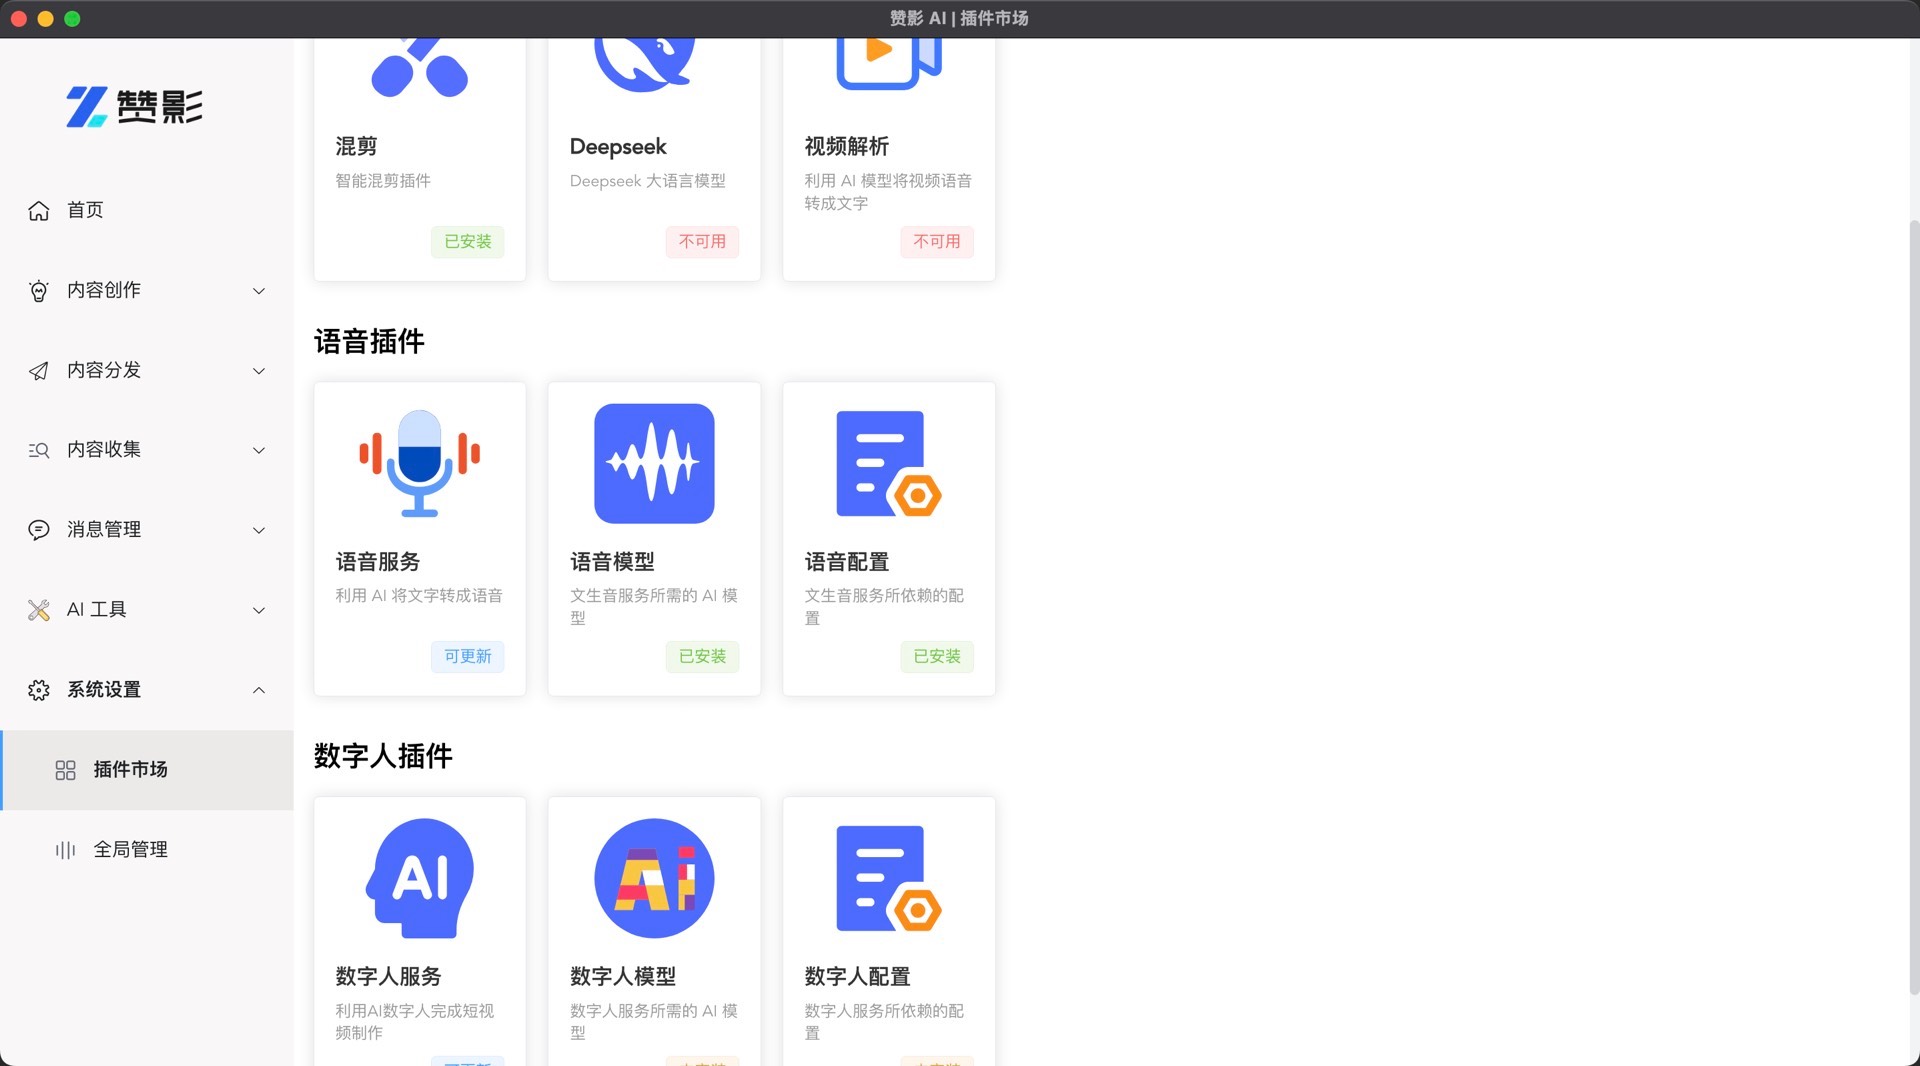Click the 数字人配置 plugin title
Screen dimensions: 1920x1066
tap(858, 977)
